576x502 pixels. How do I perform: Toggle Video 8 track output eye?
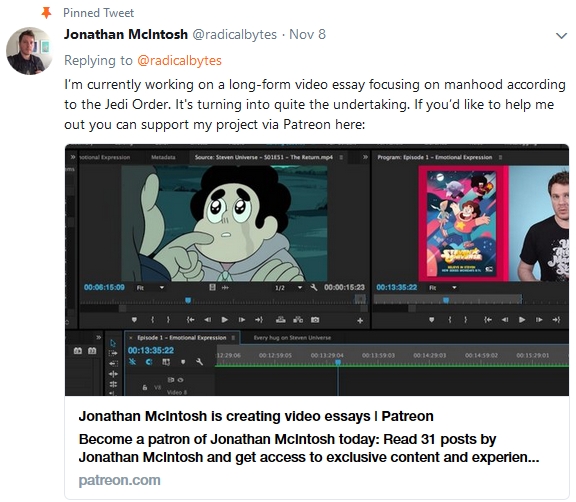(180, 380)
